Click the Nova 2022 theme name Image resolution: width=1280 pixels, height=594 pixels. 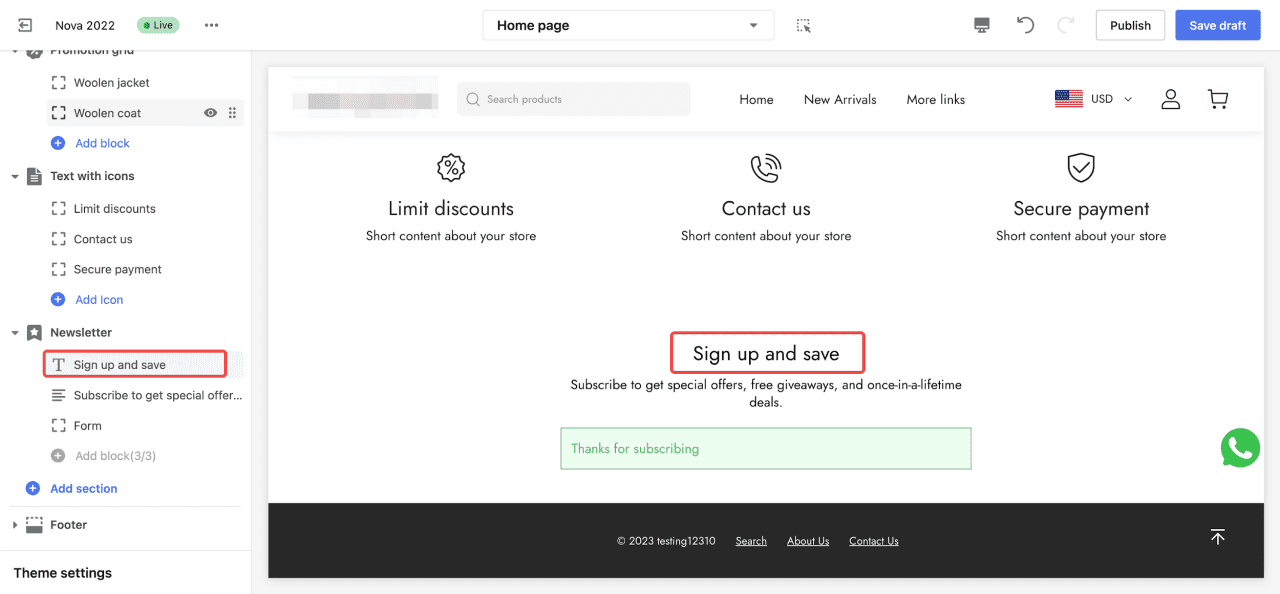(x=85, y=25)
